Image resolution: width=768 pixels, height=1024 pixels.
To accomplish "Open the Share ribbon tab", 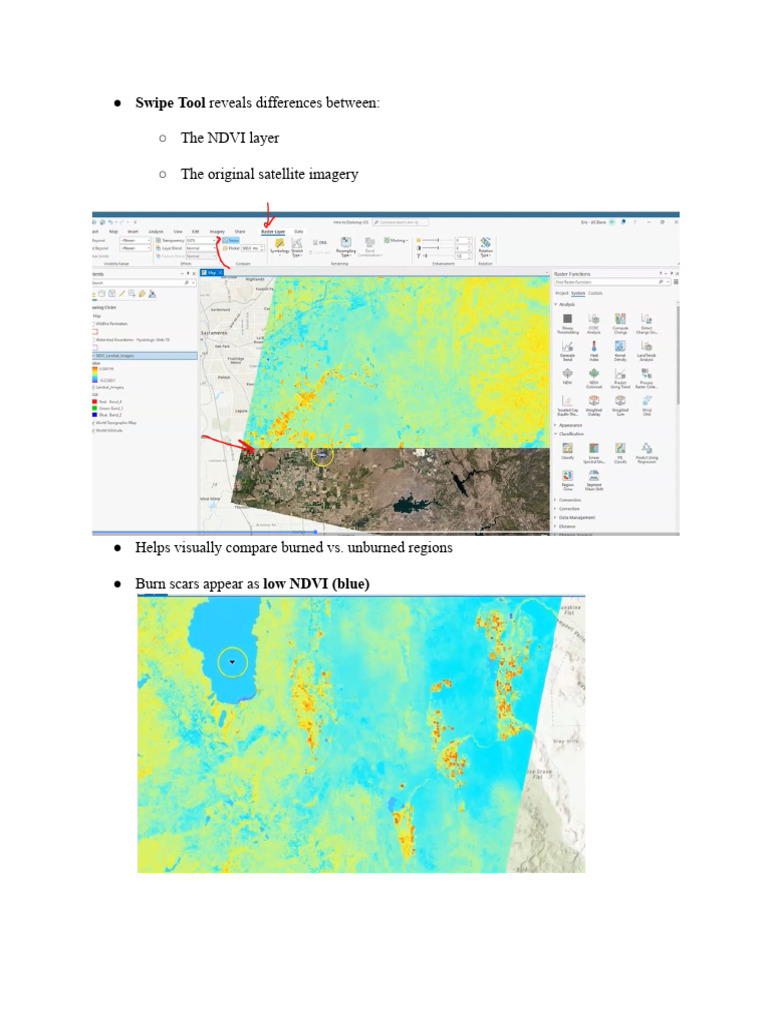I will pos(240,231).
